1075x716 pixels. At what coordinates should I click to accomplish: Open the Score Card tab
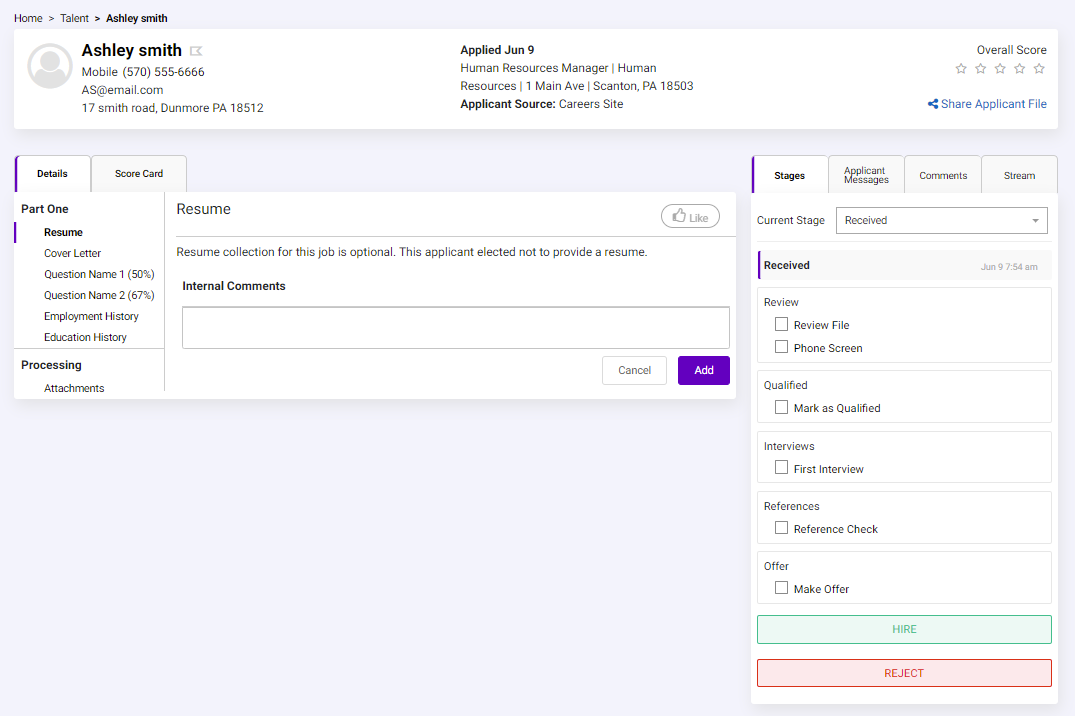139,174
